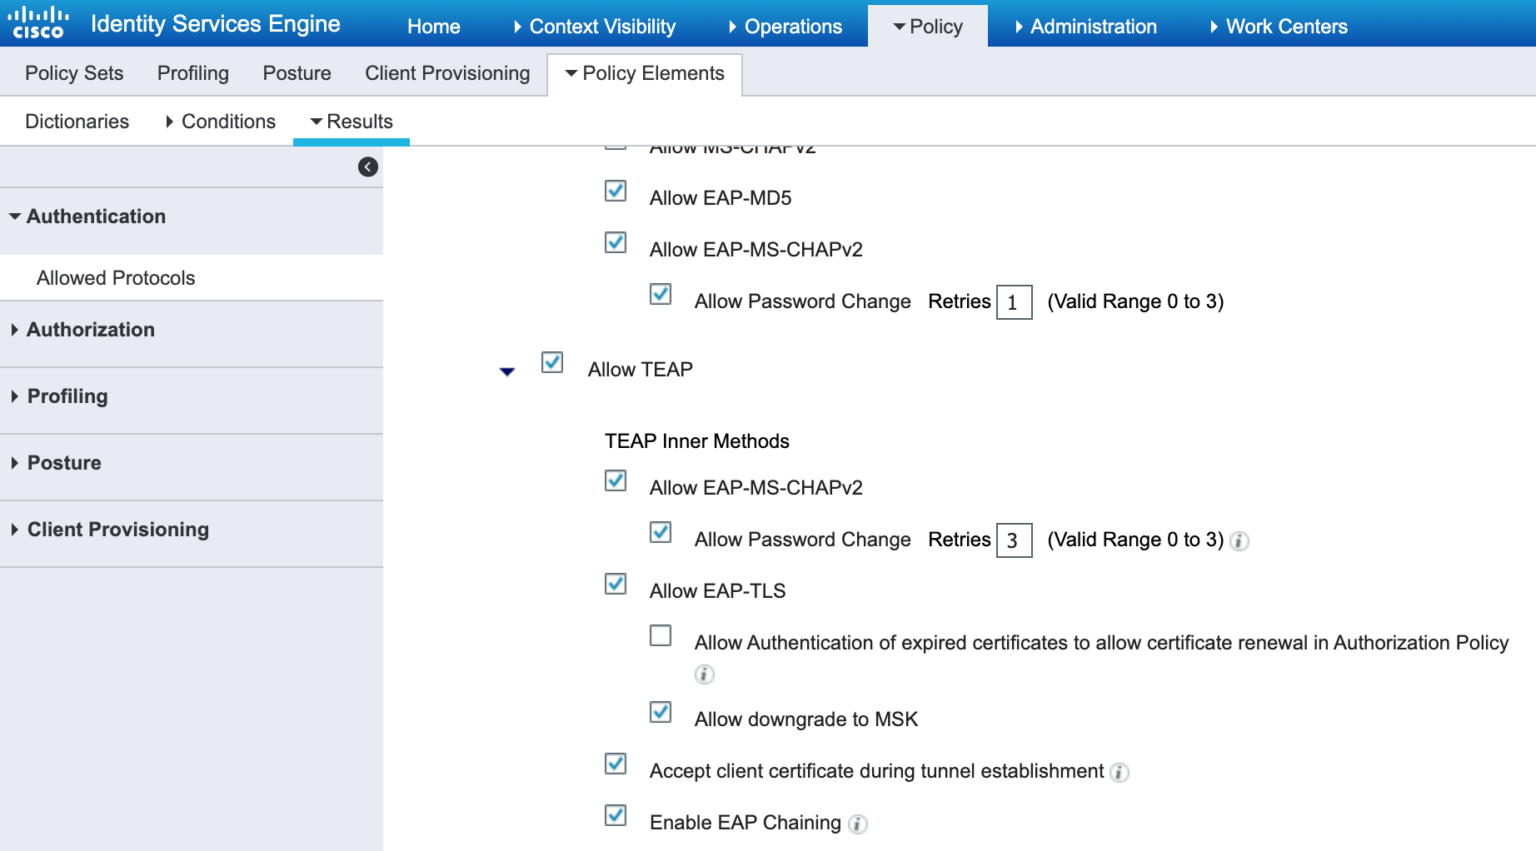Uncheck Allow downgrade to MSK
Image resolution: width=1536 pixels, height=851 pixels.
tap(660, 712)
